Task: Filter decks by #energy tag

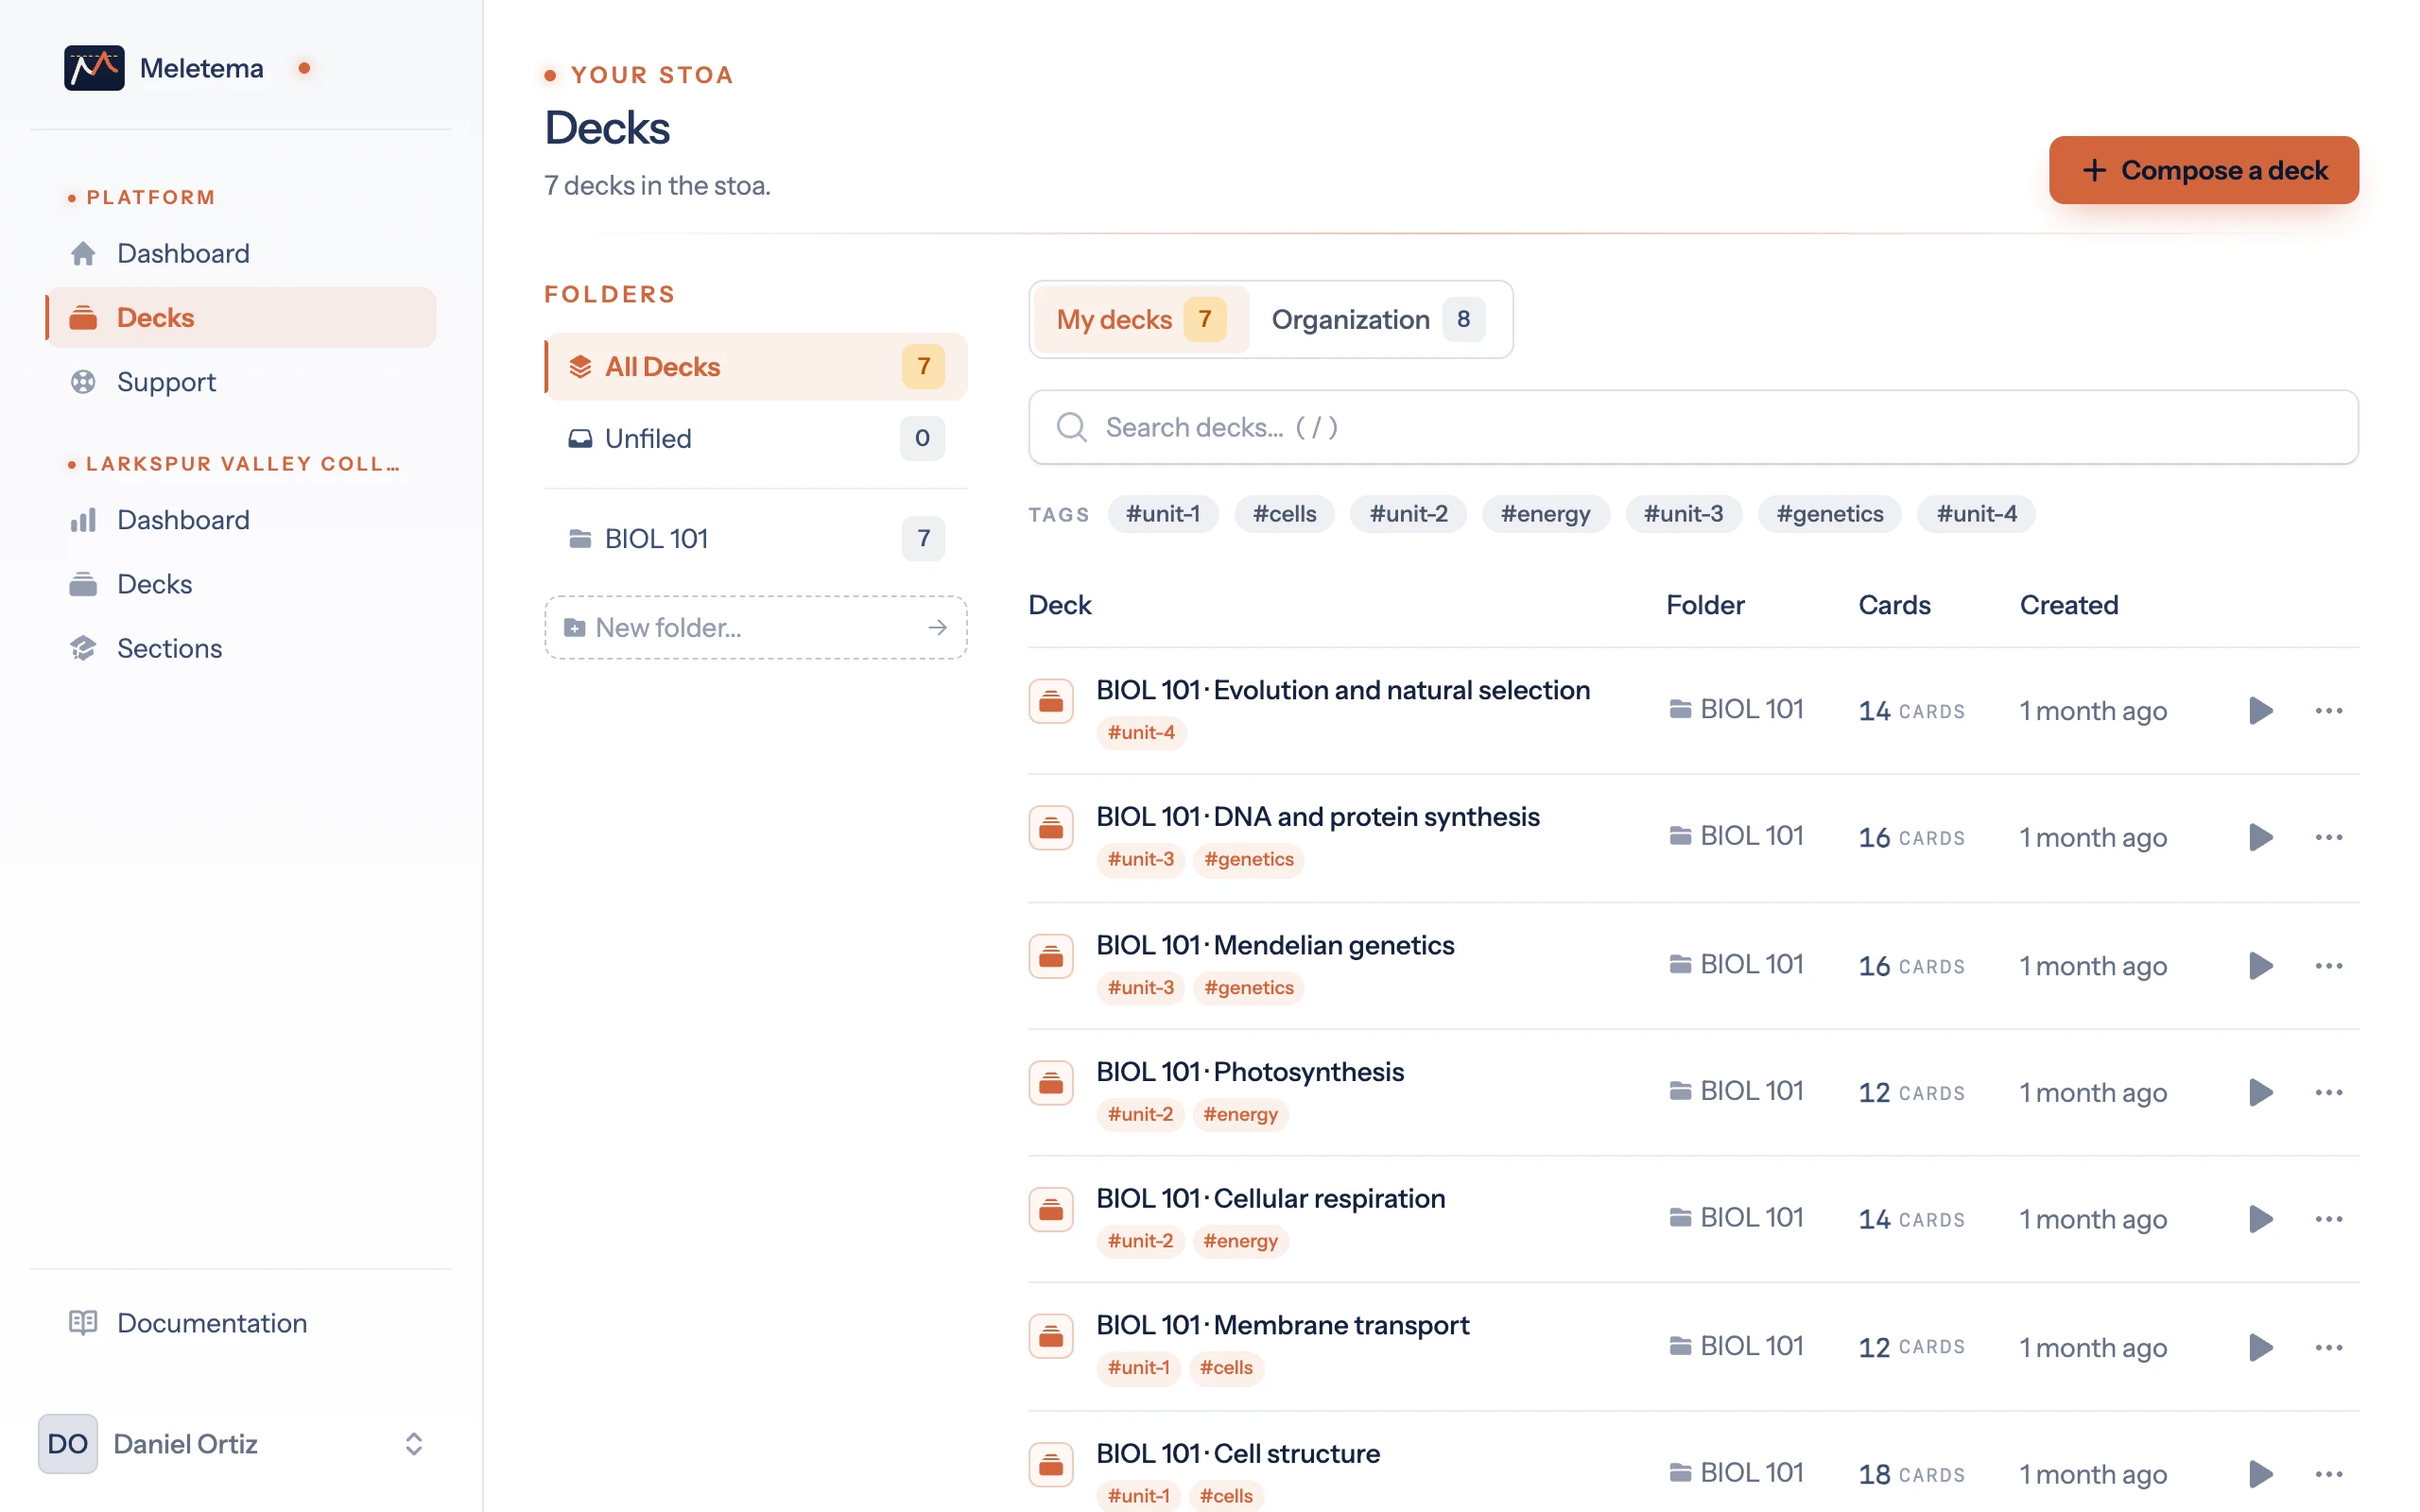Action: [x=1546, y=514]
